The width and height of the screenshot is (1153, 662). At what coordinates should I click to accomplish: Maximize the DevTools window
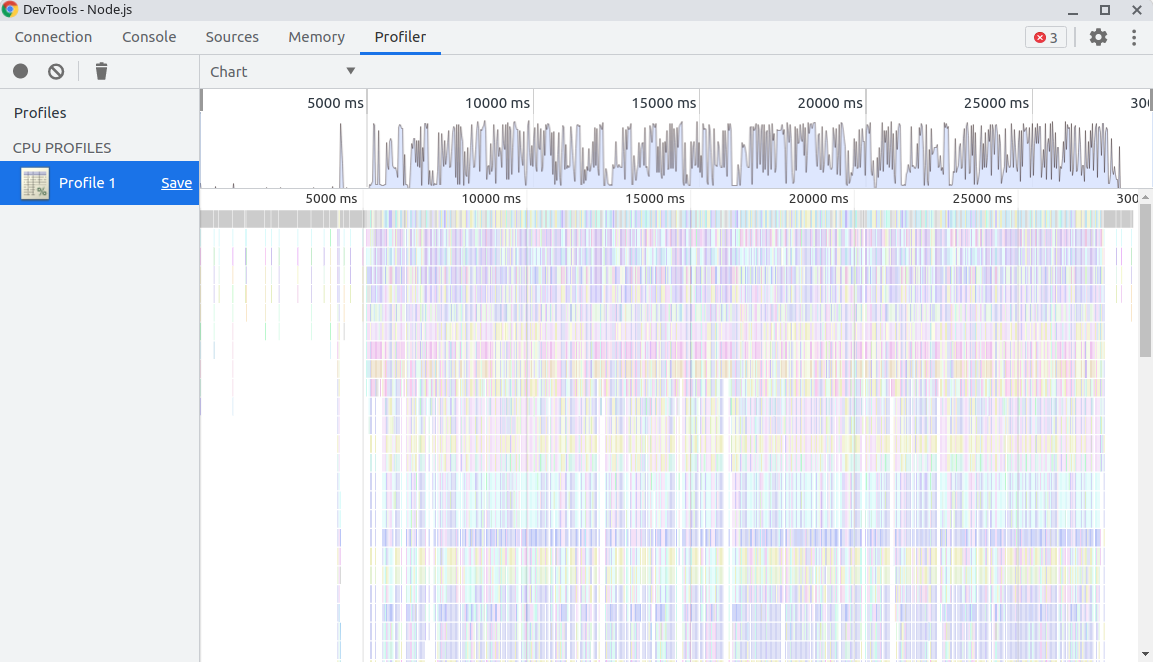click(1105, 10)
